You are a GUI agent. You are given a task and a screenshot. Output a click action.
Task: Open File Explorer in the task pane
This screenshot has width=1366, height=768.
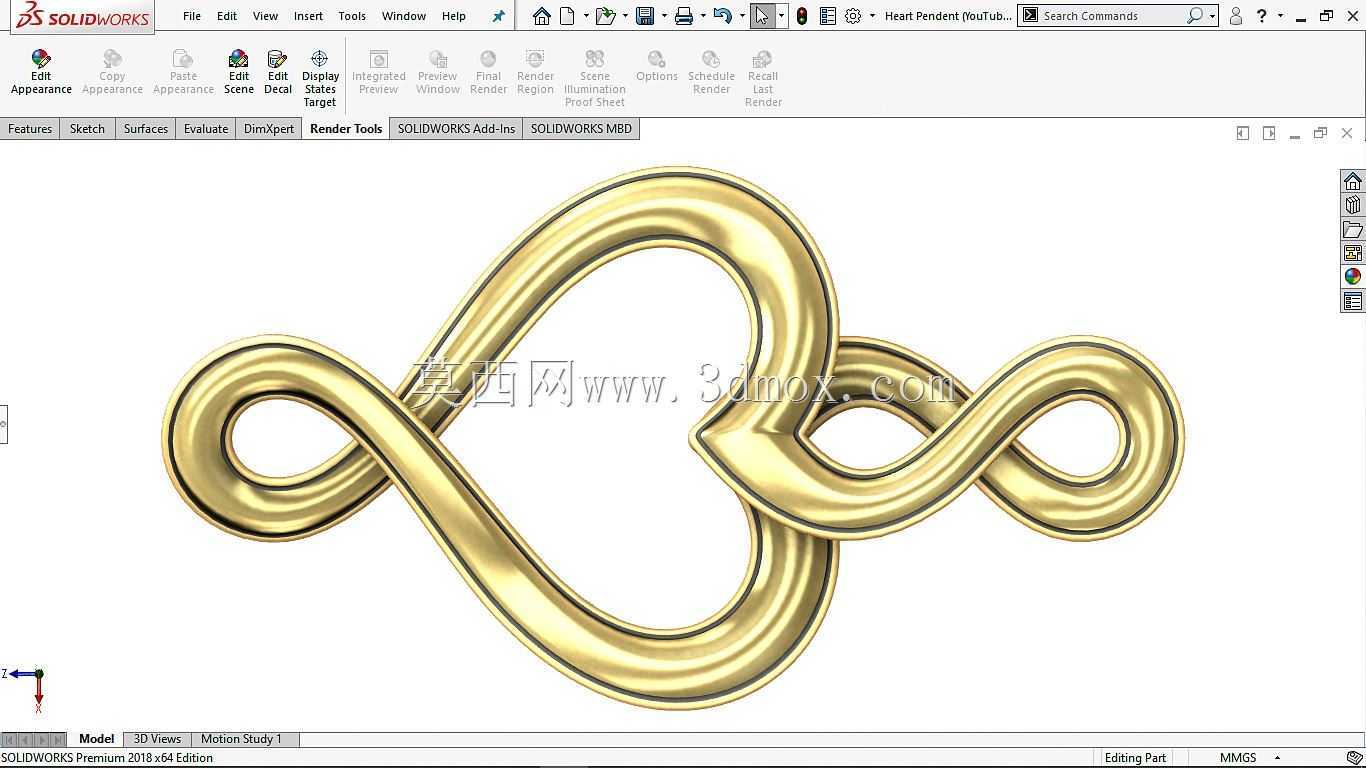(x=1353, y=229)
